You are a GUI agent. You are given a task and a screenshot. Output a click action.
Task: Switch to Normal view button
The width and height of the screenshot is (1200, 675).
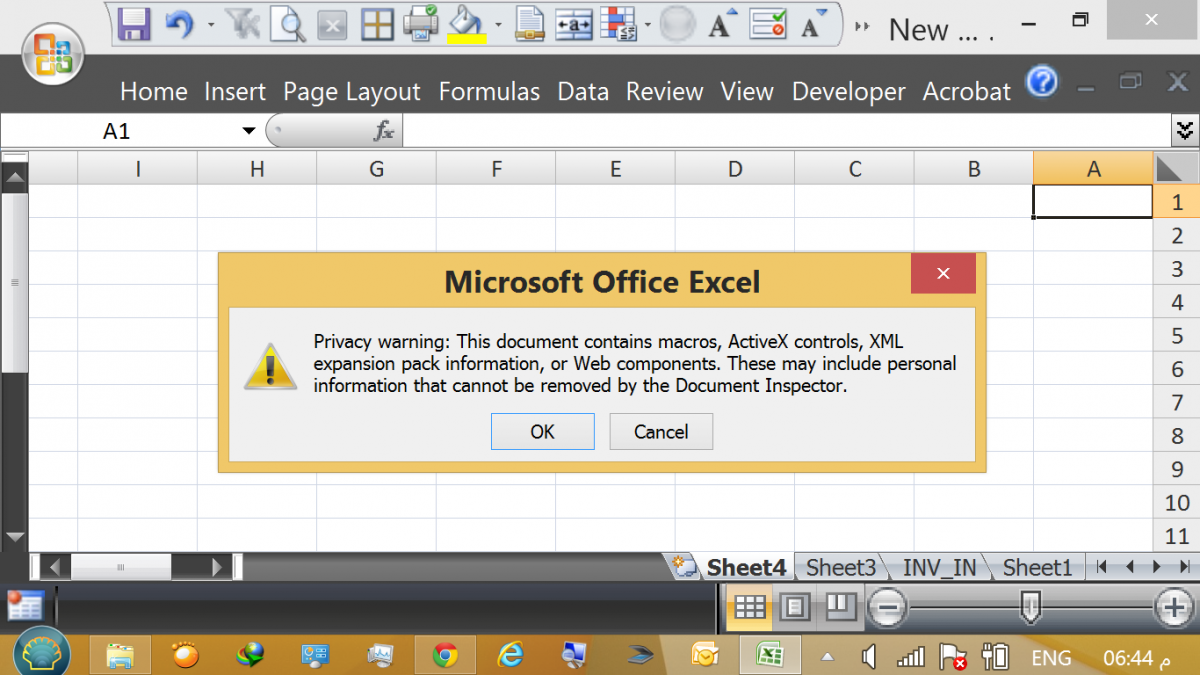(749, 606)
